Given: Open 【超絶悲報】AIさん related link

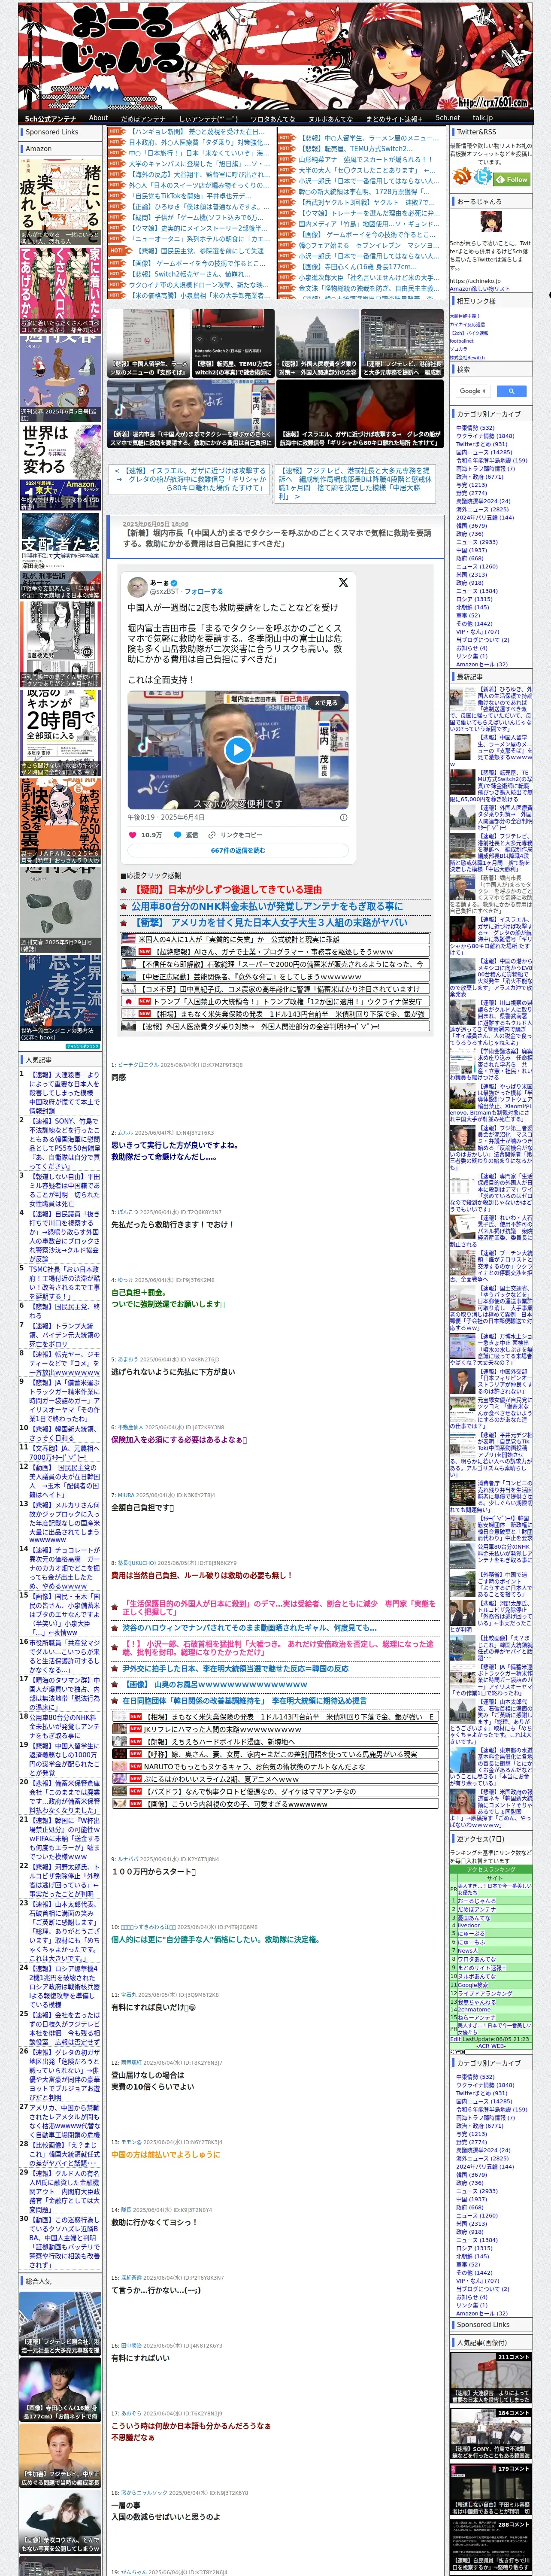Looking at the screenshot, I should tap(275, 952).
